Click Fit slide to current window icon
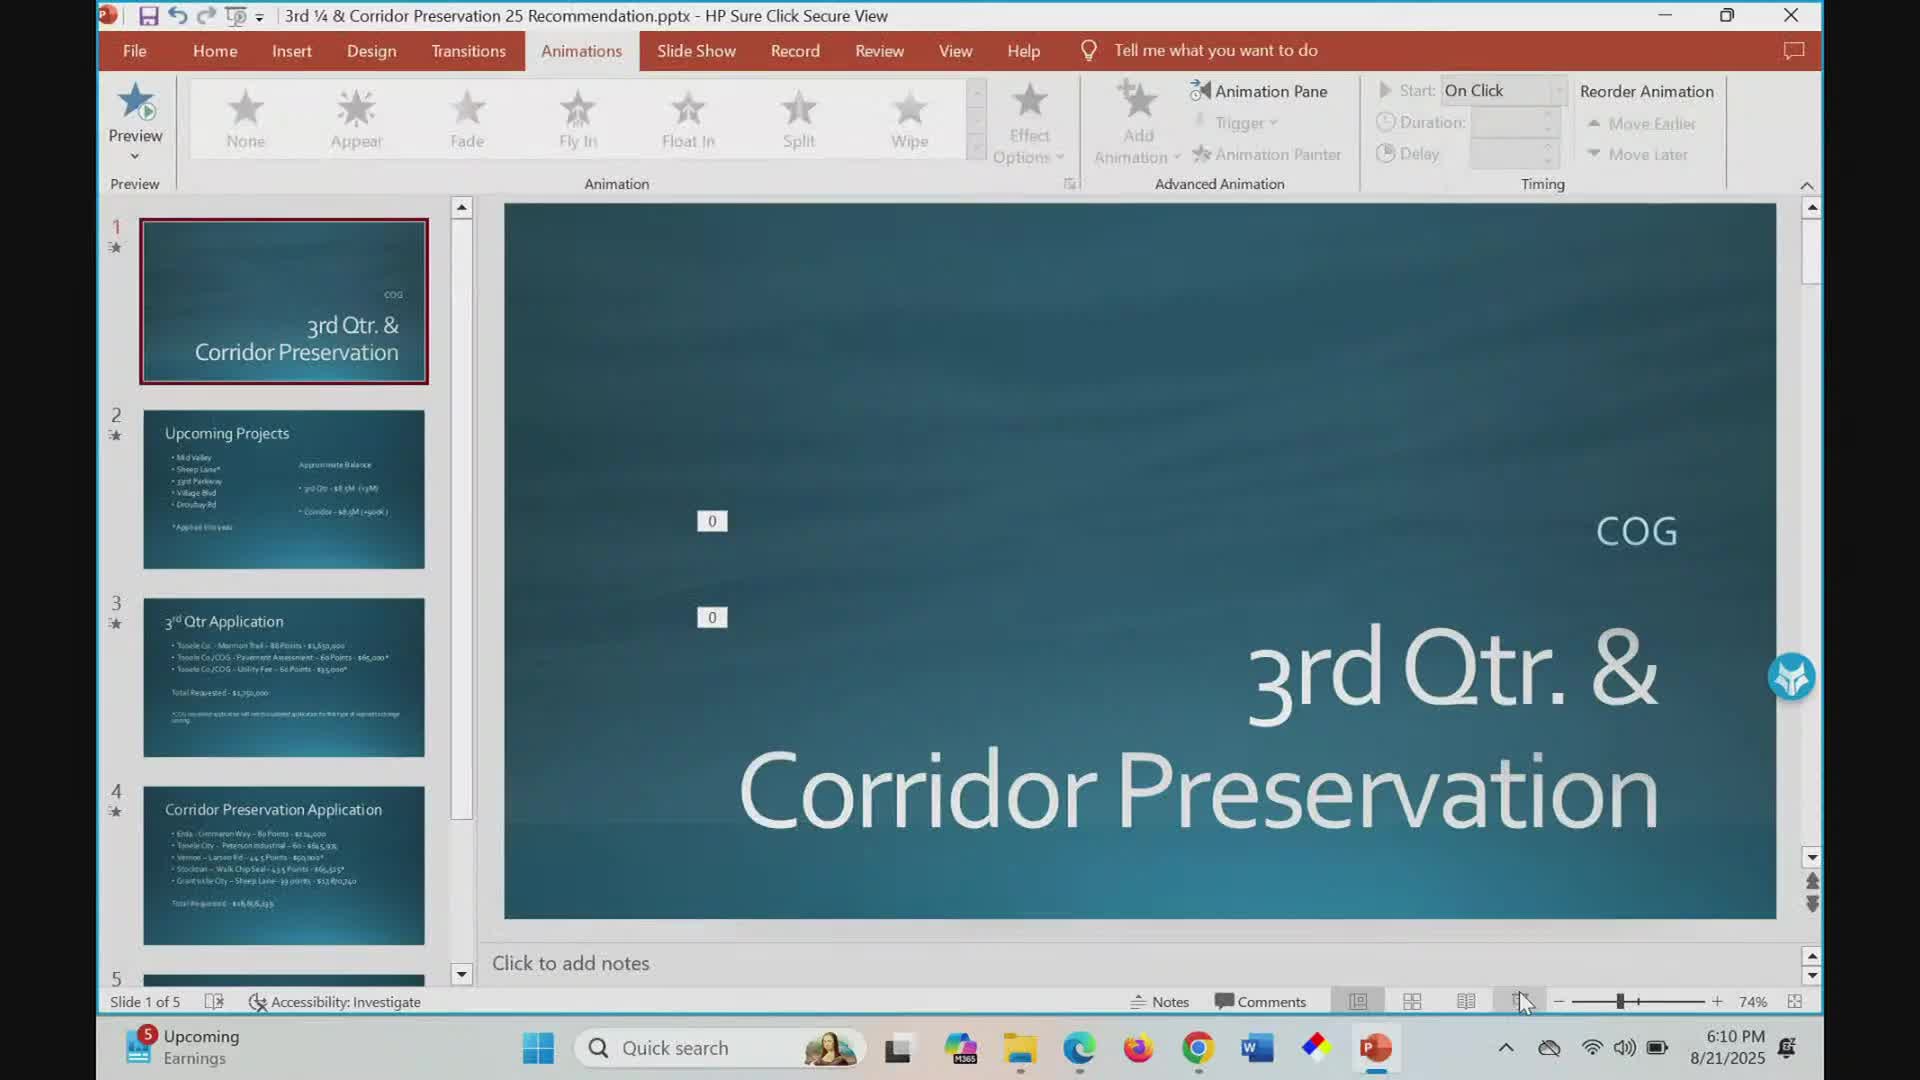This screenshot has width=1920, height=1080. 1795,1001
